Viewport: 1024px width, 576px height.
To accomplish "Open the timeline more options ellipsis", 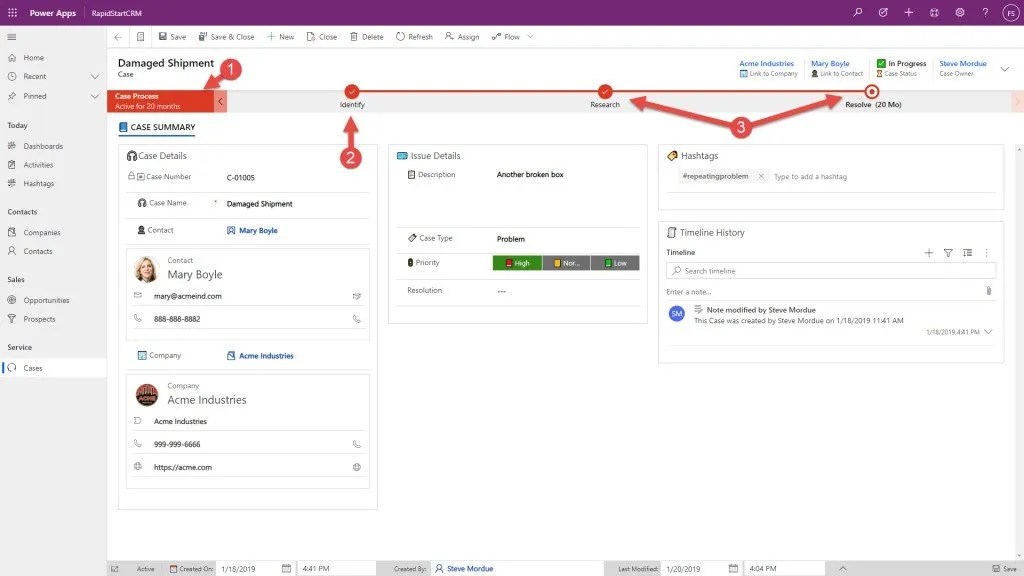I will 986,253.
